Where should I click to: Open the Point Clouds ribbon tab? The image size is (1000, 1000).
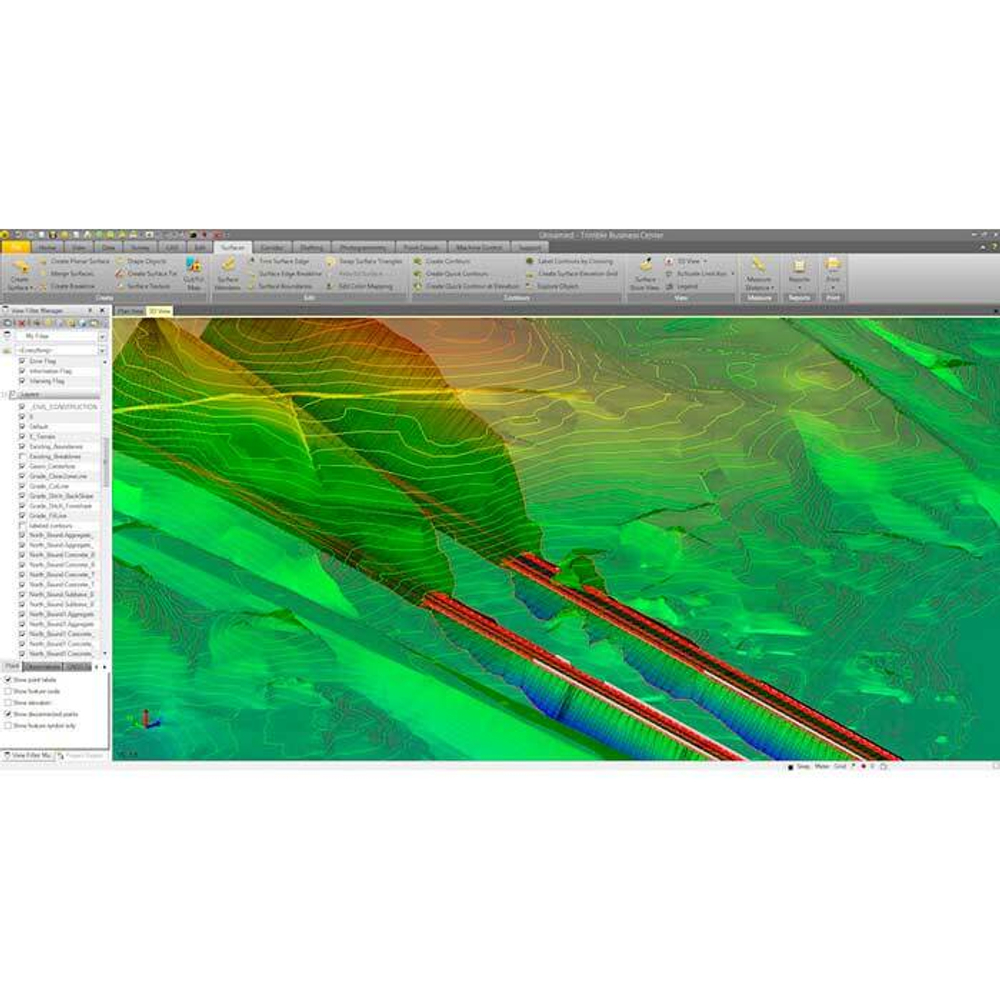click(x=421, y=247)
